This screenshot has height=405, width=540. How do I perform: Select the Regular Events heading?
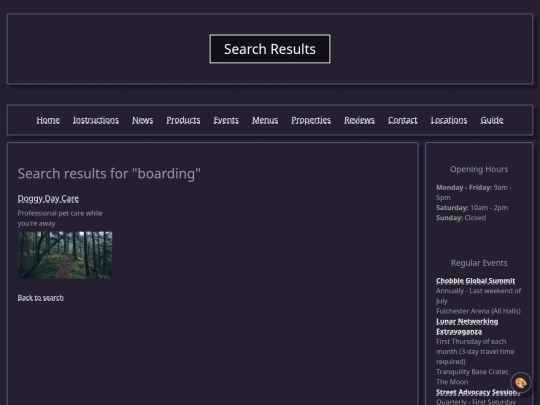coord(479,263)
